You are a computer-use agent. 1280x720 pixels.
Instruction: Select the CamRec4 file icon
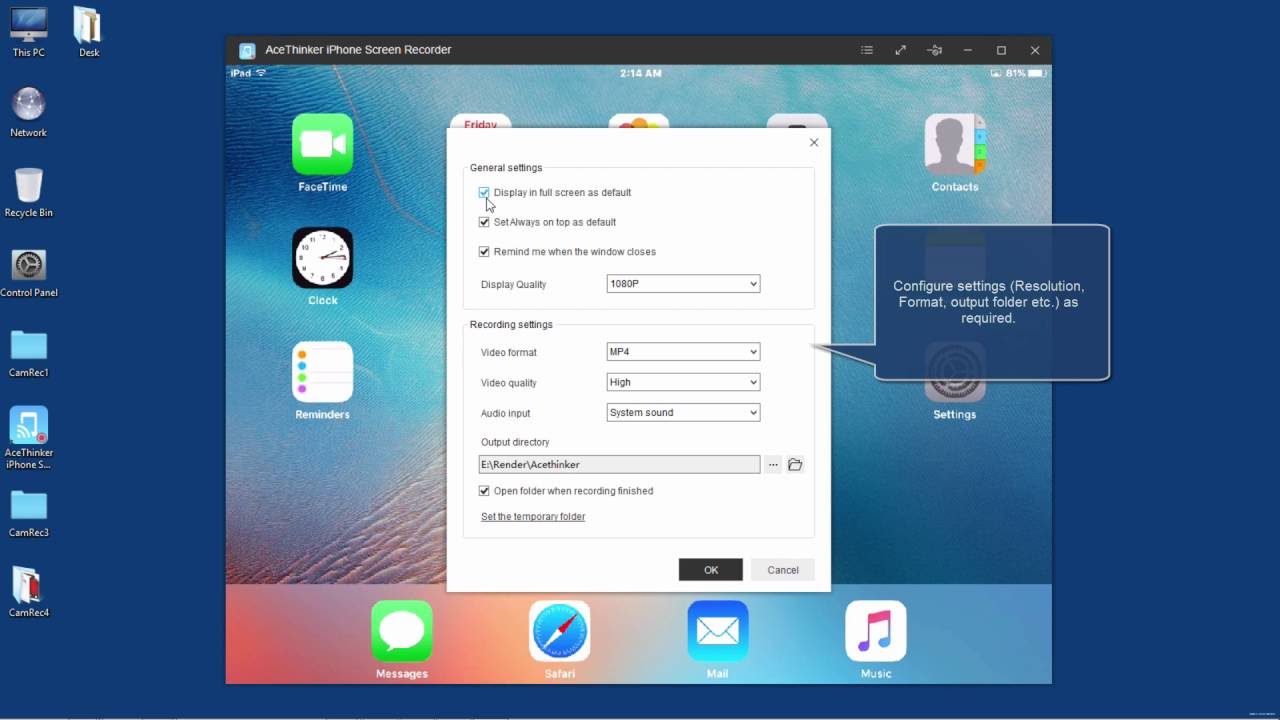pyautogui.click(x=28, y=592)
